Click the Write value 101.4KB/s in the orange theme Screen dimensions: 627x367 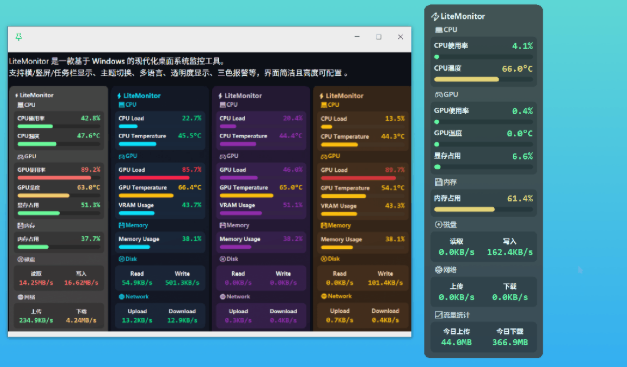[385, 283]
